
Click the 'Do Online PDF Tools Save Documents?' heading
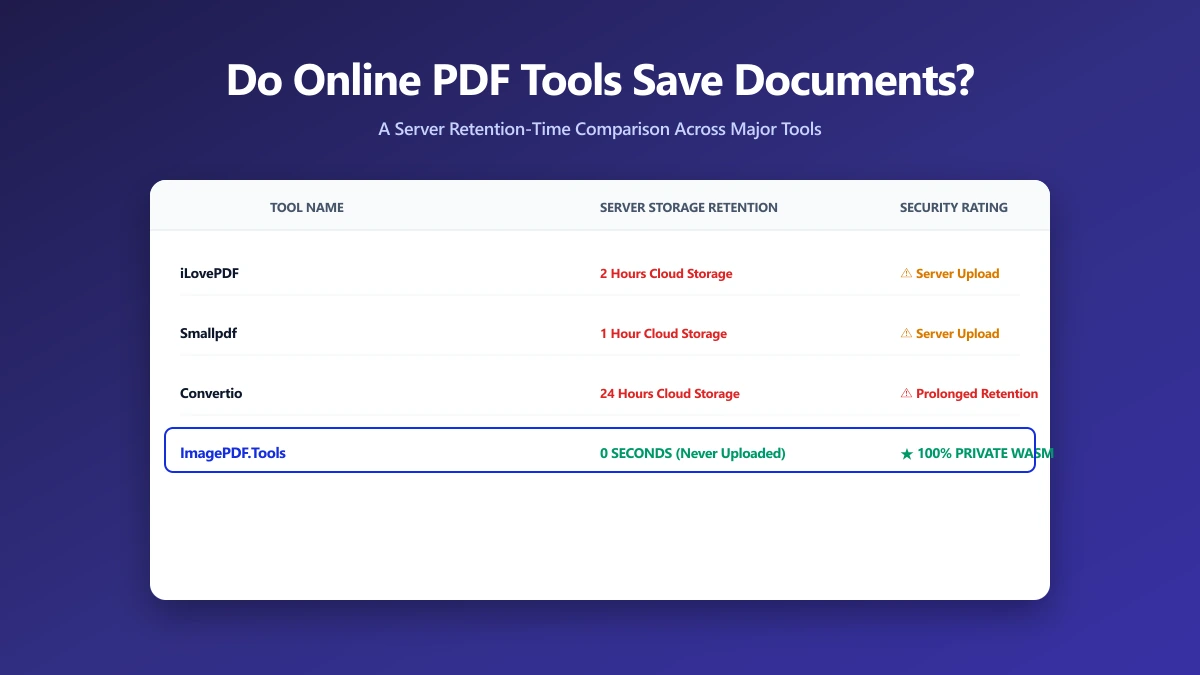point(600,81)
